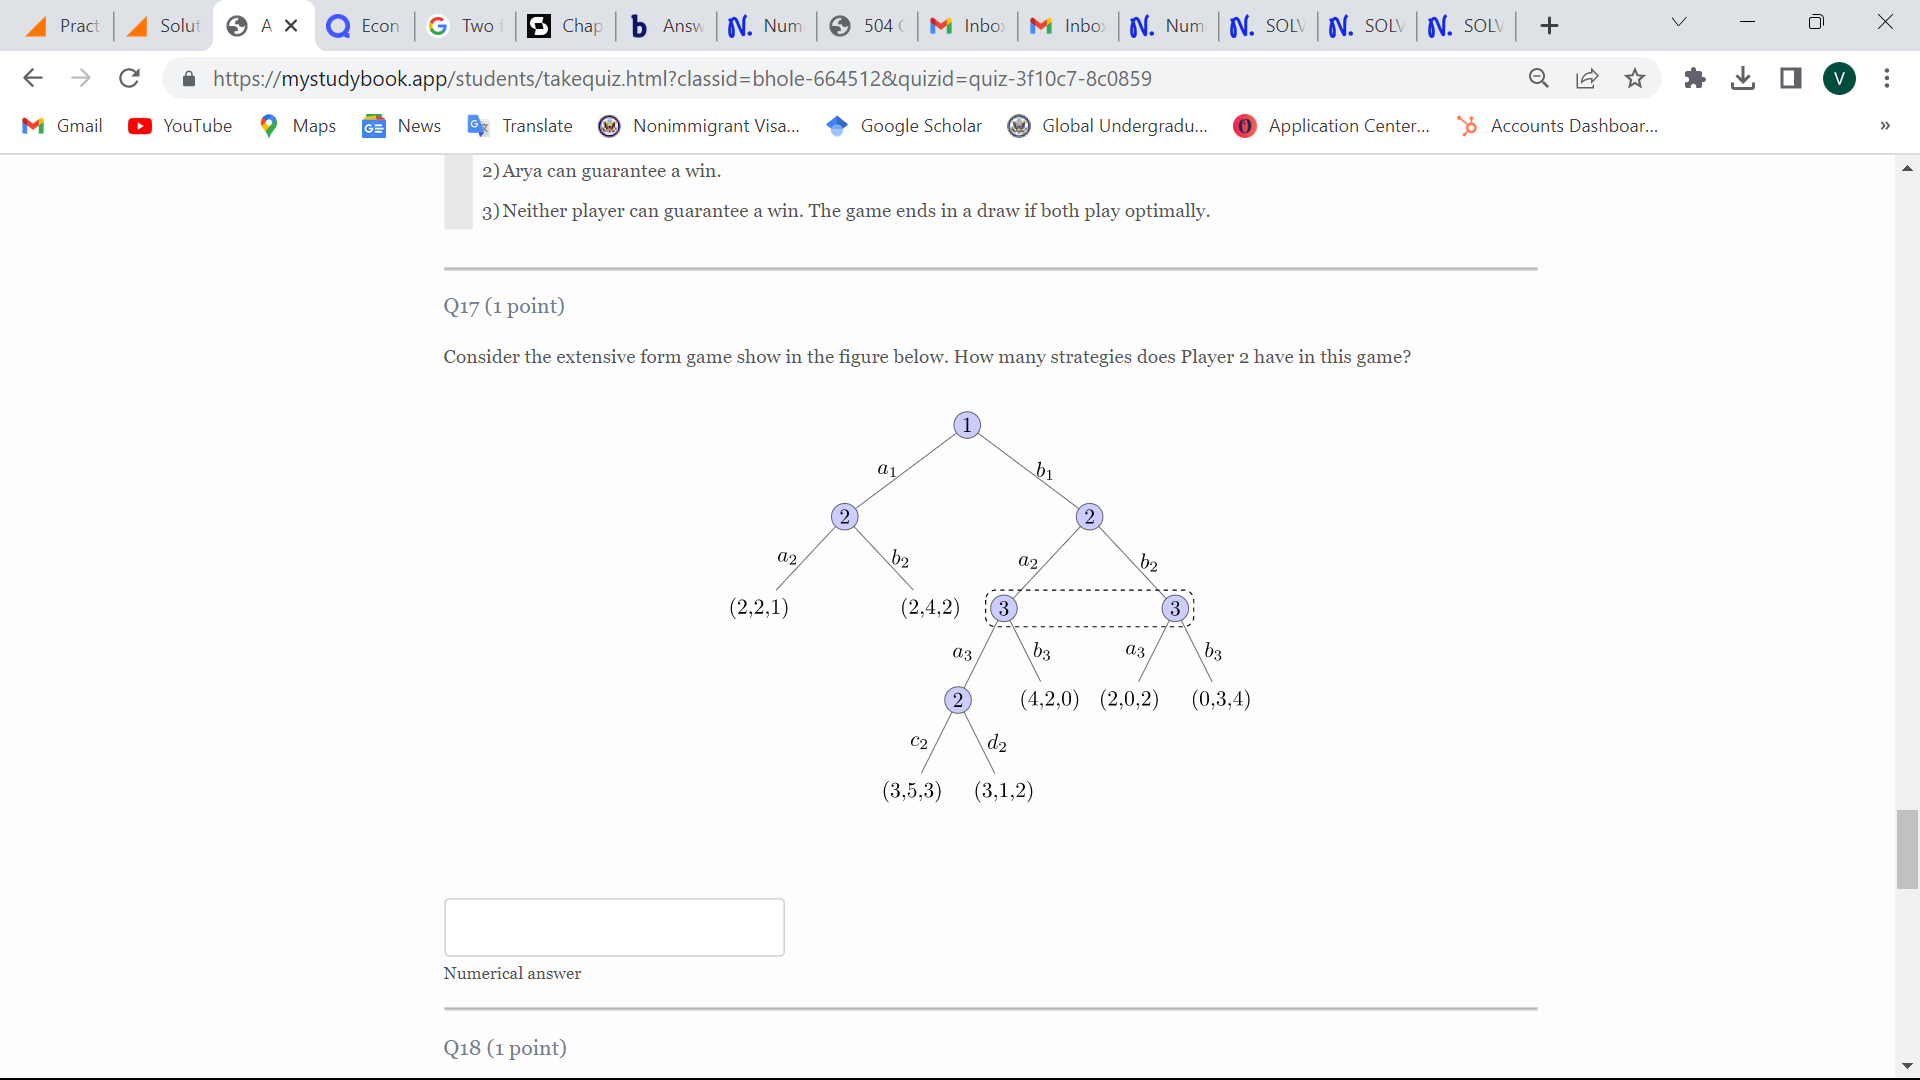Click the share icon in the address bar
This screenshot has height=1080, width=1920.
tap(1587, 78)
